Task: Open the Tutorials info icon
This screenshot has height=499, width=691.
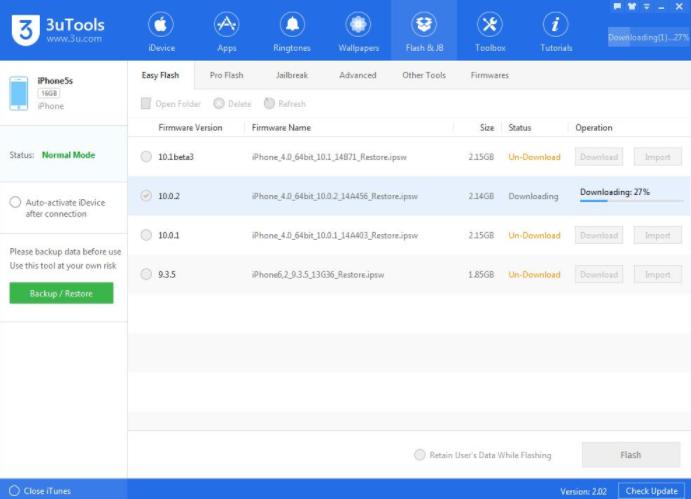Action: [x=555, y=25]
